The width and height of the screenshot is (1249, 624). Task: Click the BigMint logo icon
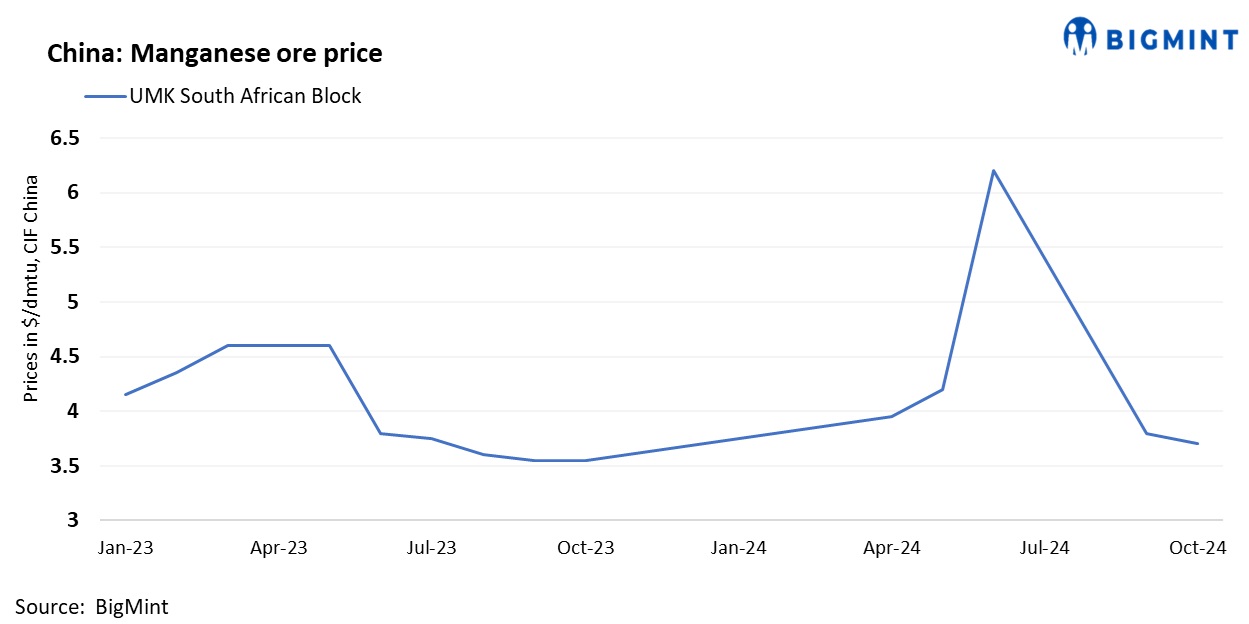tap(1080, 37)
